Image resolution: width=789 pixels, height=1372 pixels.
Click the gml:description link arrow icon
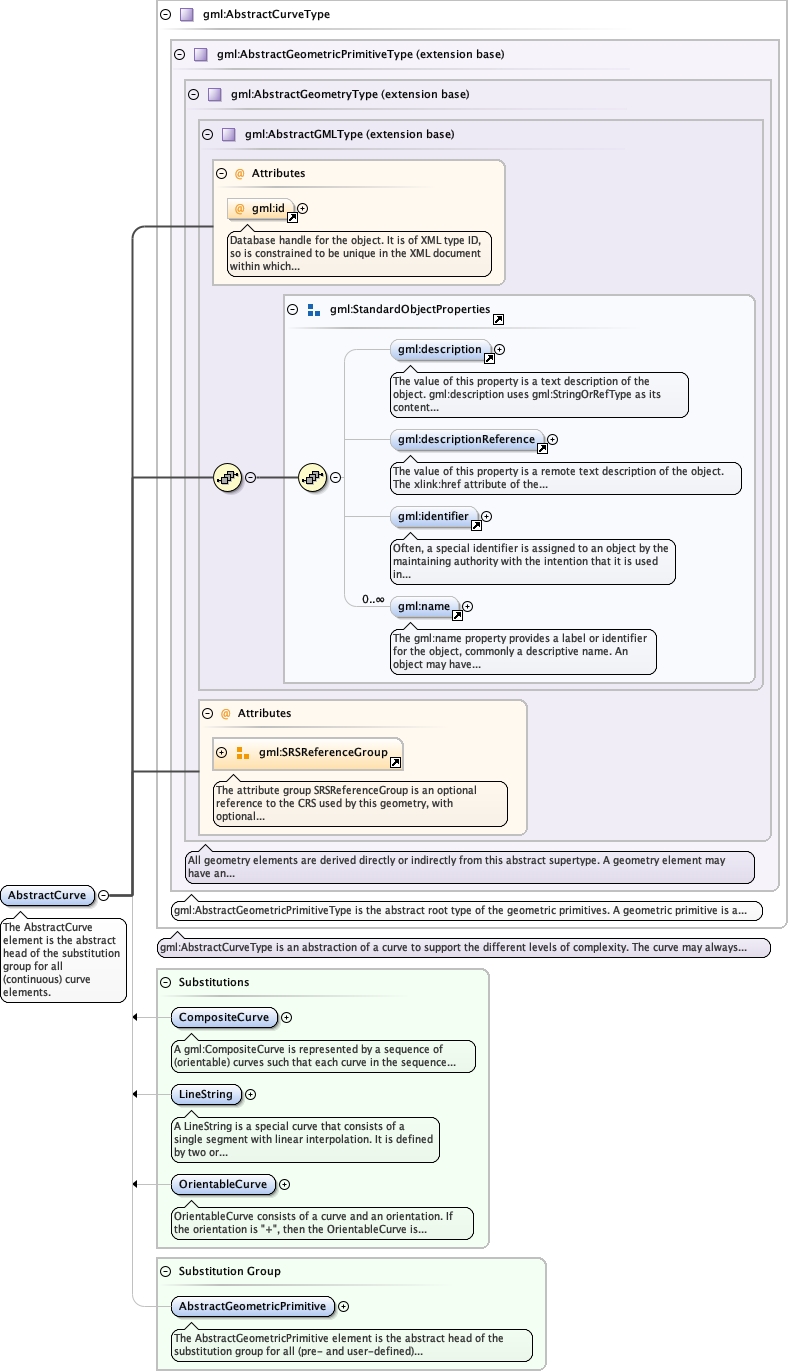point(489,358)
